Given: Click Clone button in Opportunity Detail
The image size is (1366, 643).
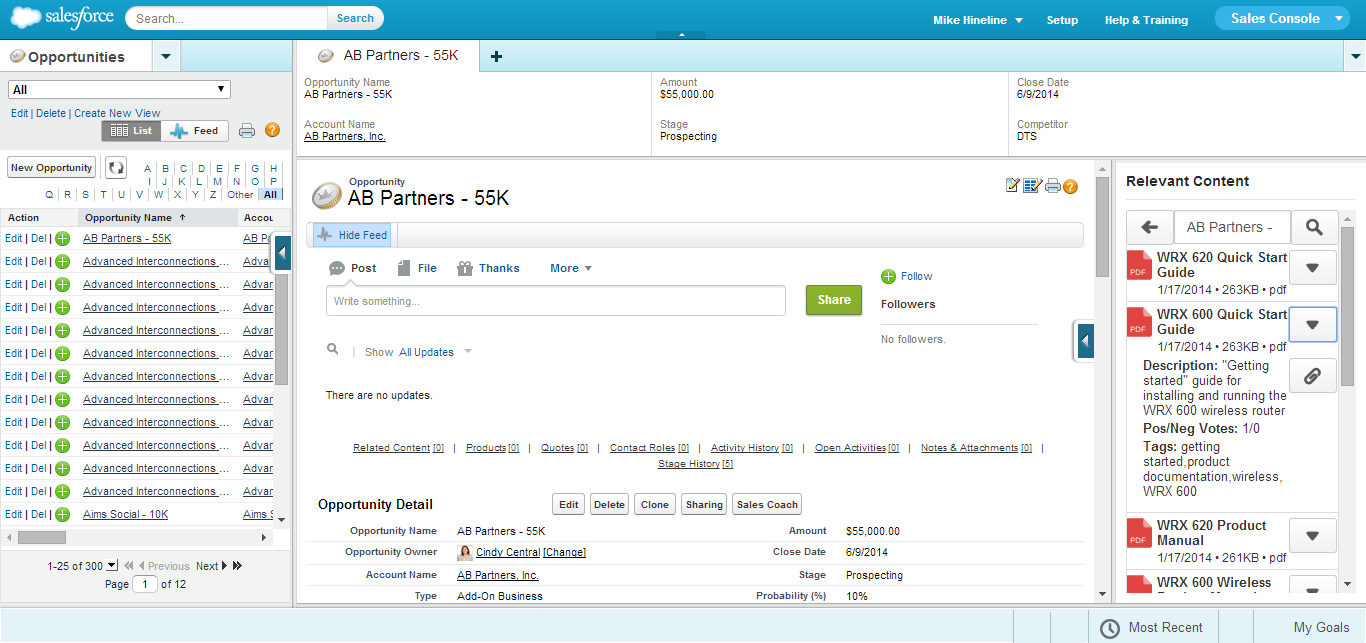Looking at the screenshot, I should (x=655, y=505).
